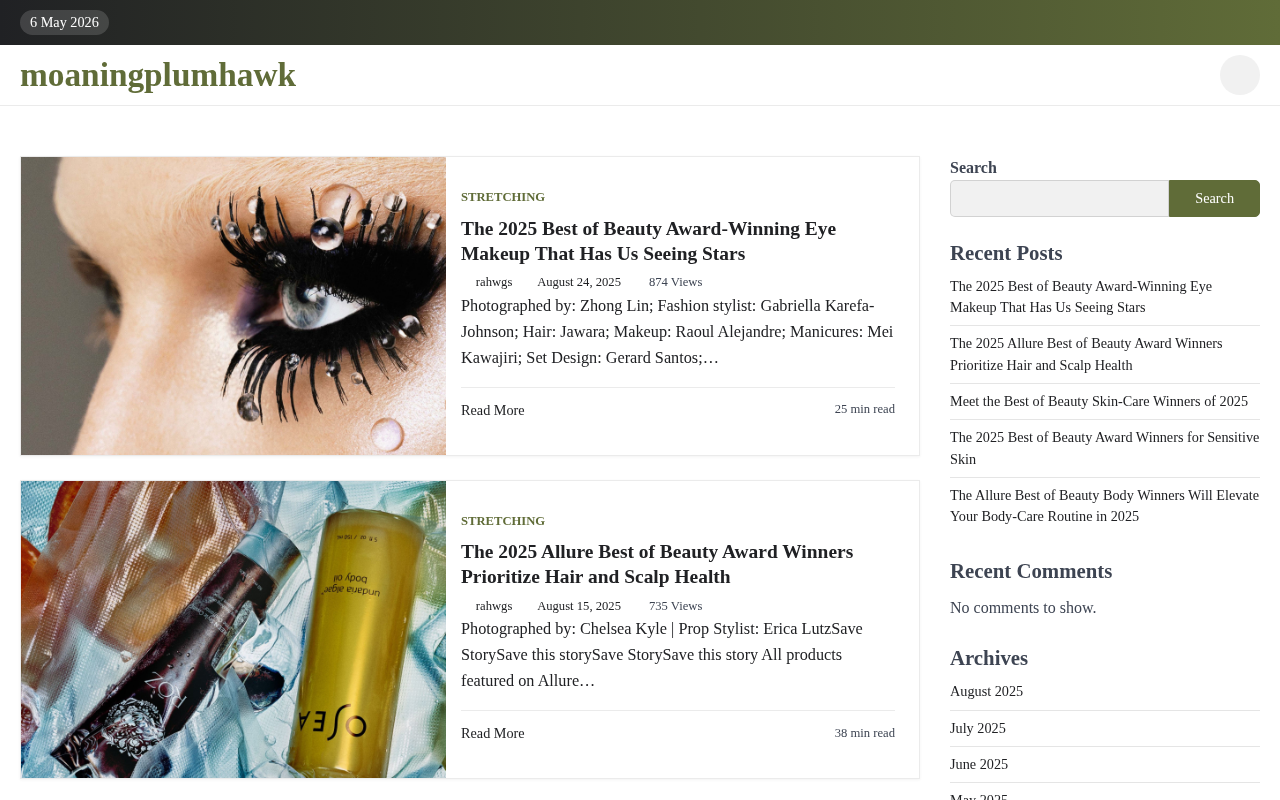Open the eye makeup article thumbnail

[x=233, y=306]
